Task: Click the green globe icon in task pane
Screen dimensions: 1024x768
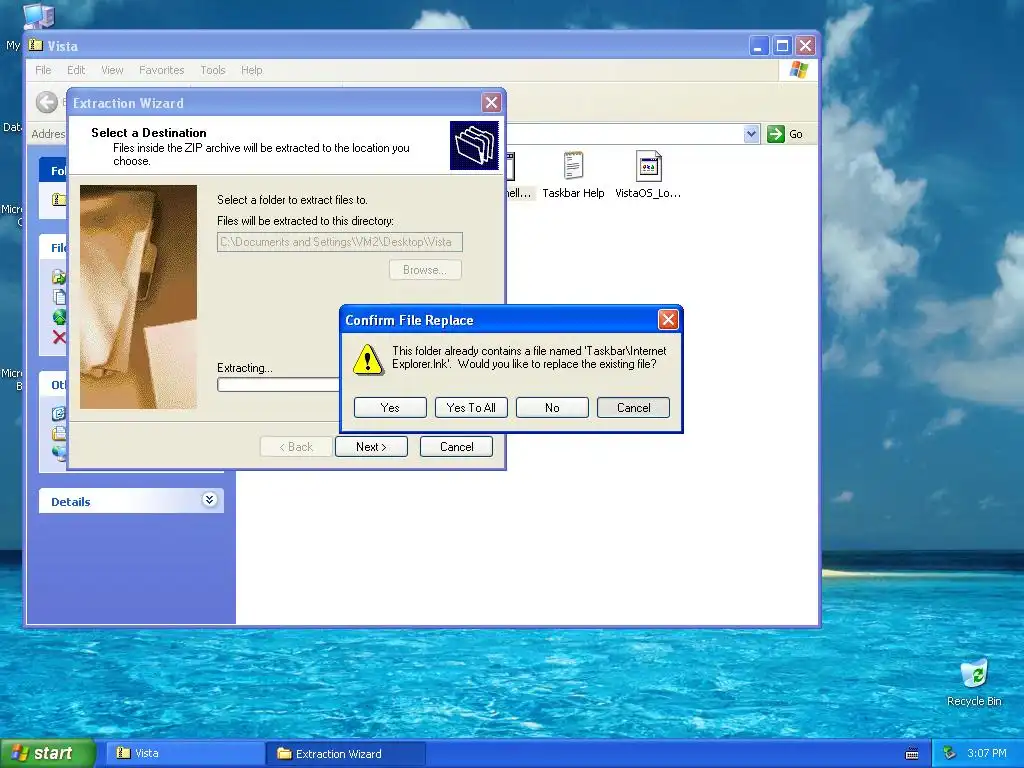Action: (x=59, y=317)
